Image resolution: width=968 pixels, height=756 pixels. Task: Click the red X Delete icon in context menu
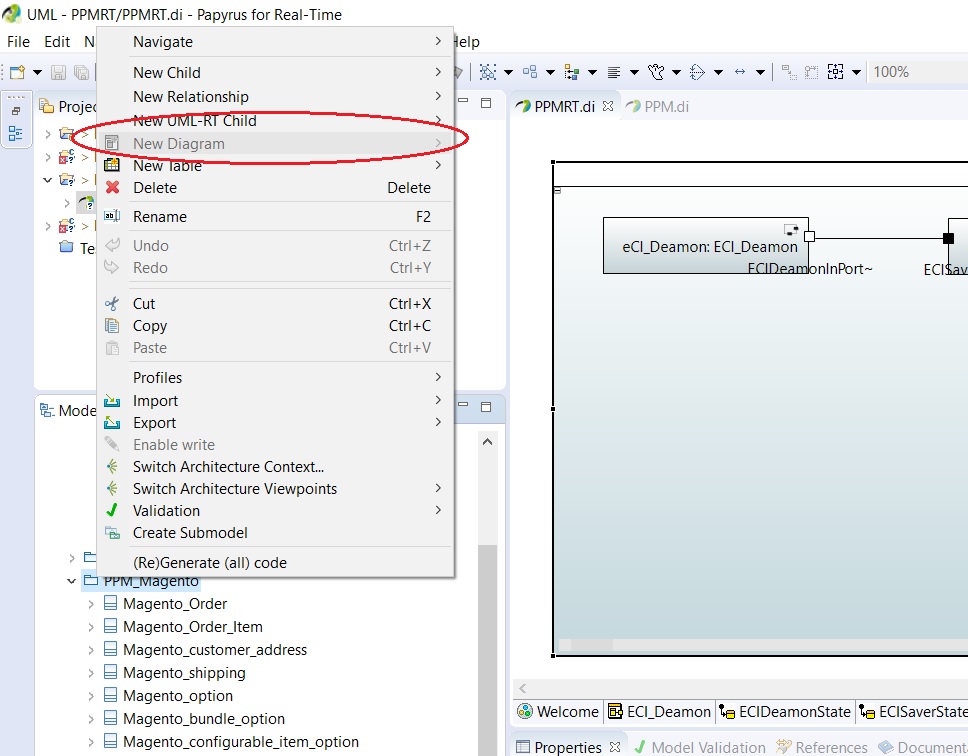pyautogui.click(x=112, y=187)
